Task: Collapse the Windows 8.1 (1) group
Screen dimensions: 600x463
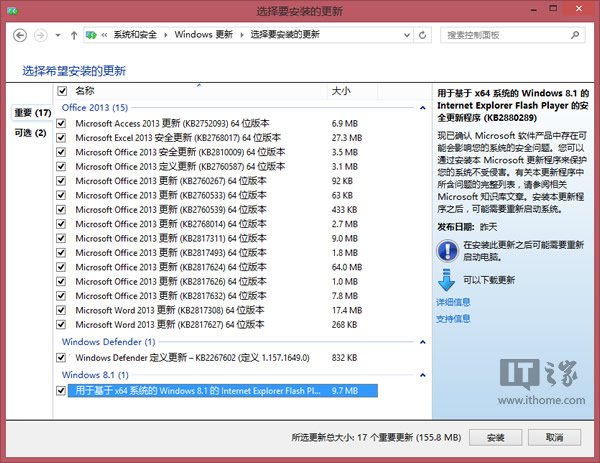Action: pos(422,375)
